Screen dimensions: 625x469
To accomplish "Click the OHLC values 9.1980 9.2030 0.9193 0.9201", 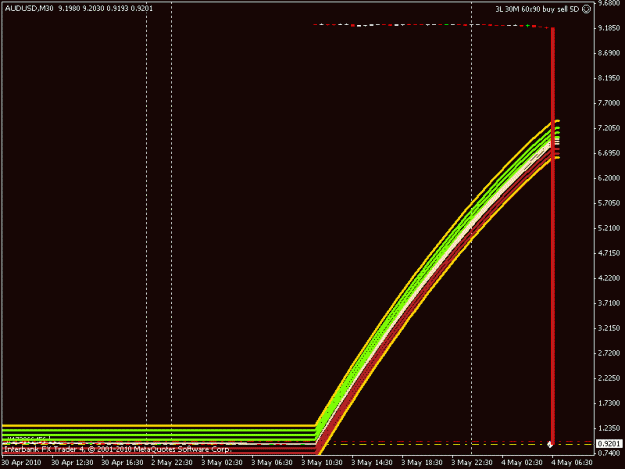I will pos(105,8).
